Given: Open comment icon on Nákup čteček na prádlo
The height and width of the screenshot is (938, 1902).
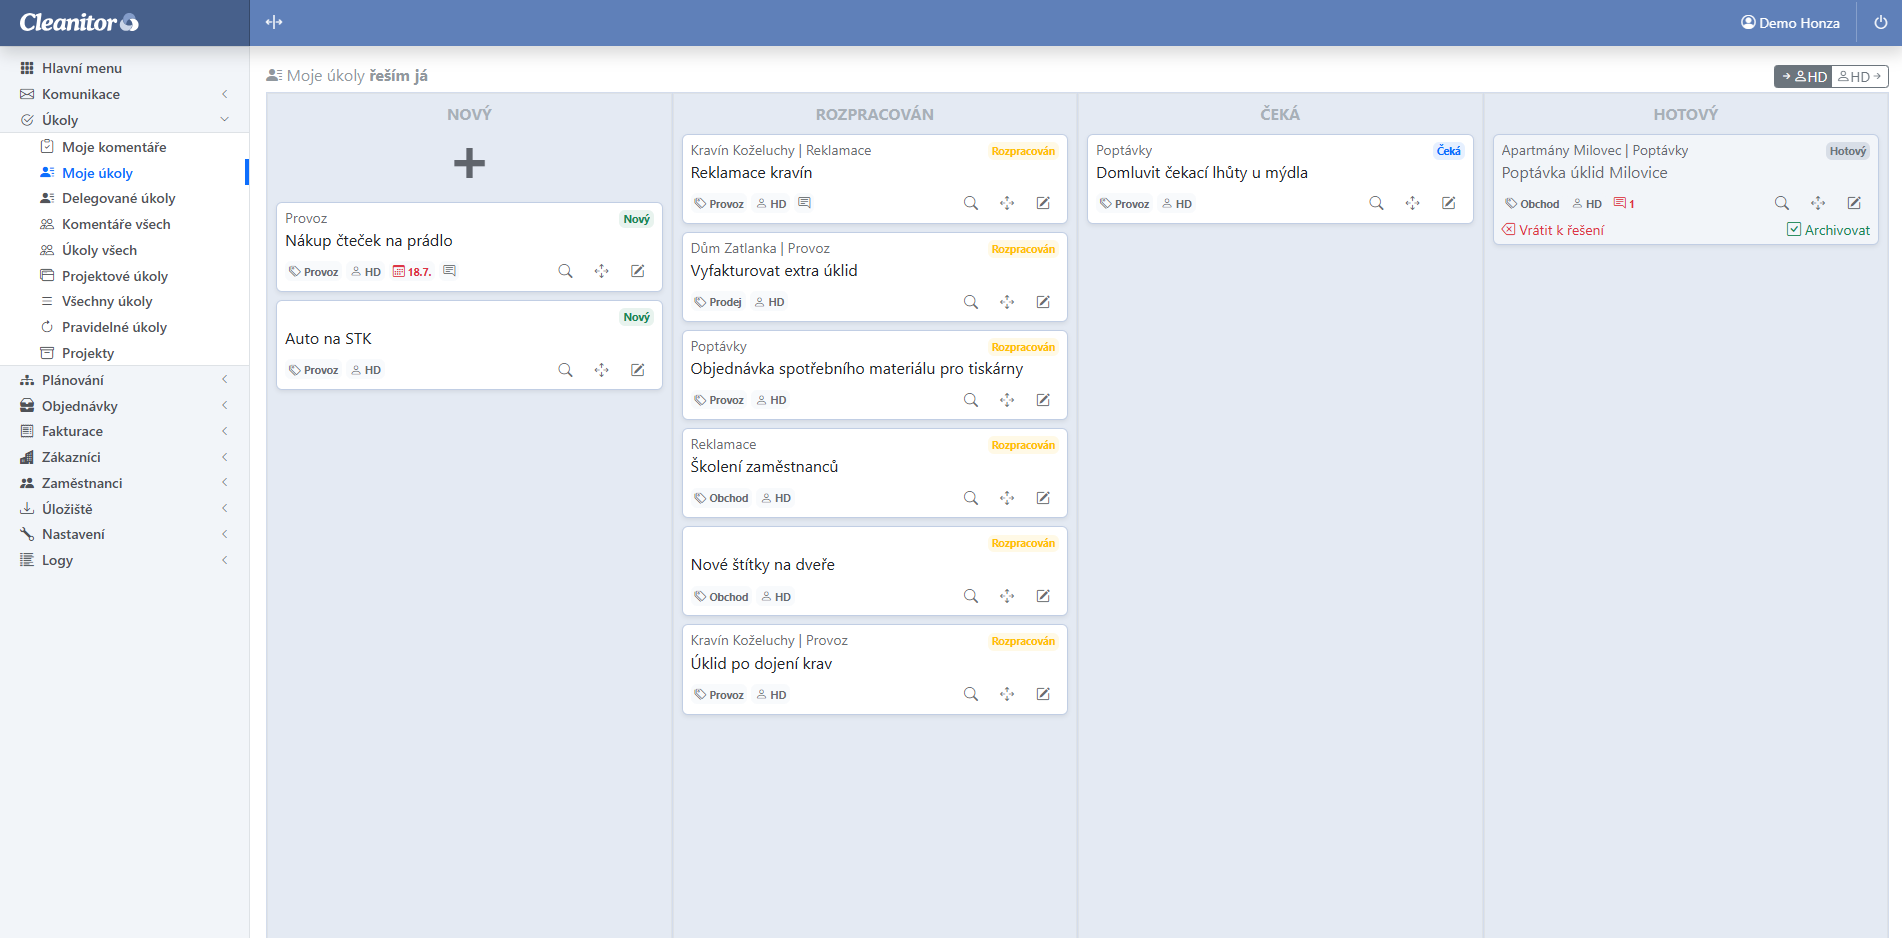Looking at the screenshot, I should pos(450,271).
